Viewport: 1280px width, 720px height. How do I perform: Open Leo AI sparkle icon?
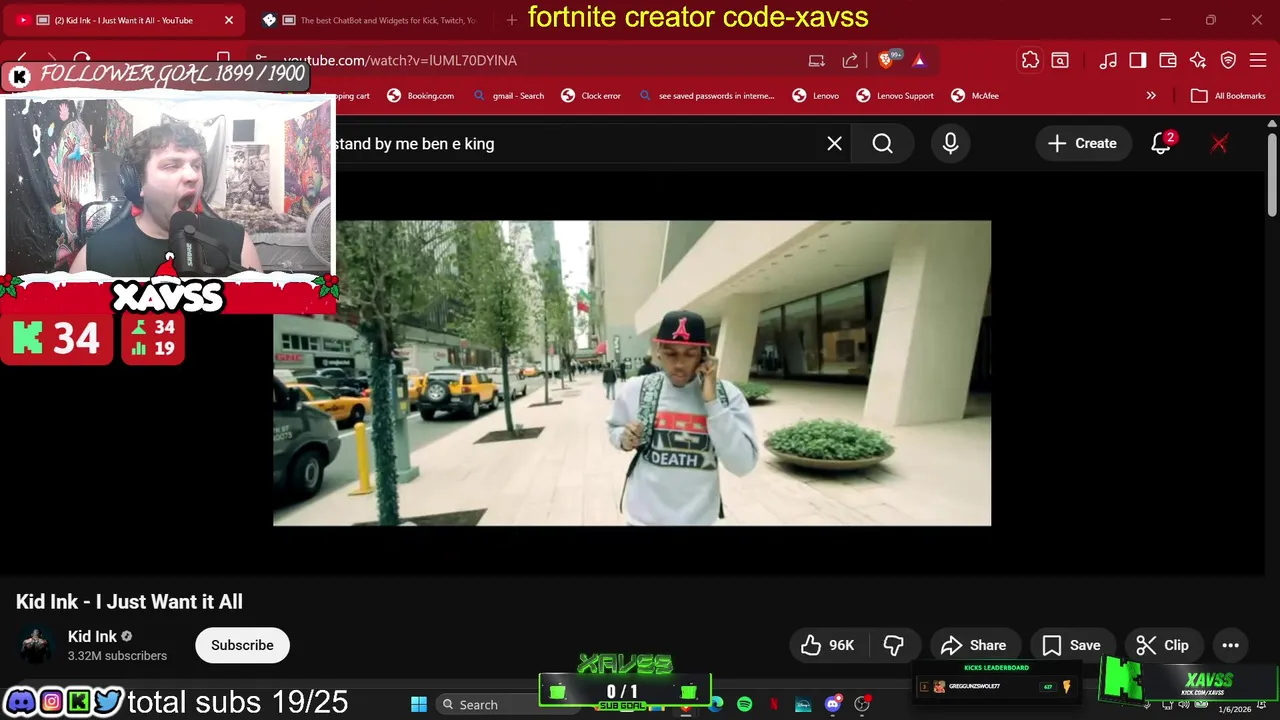coord(1198,61)
